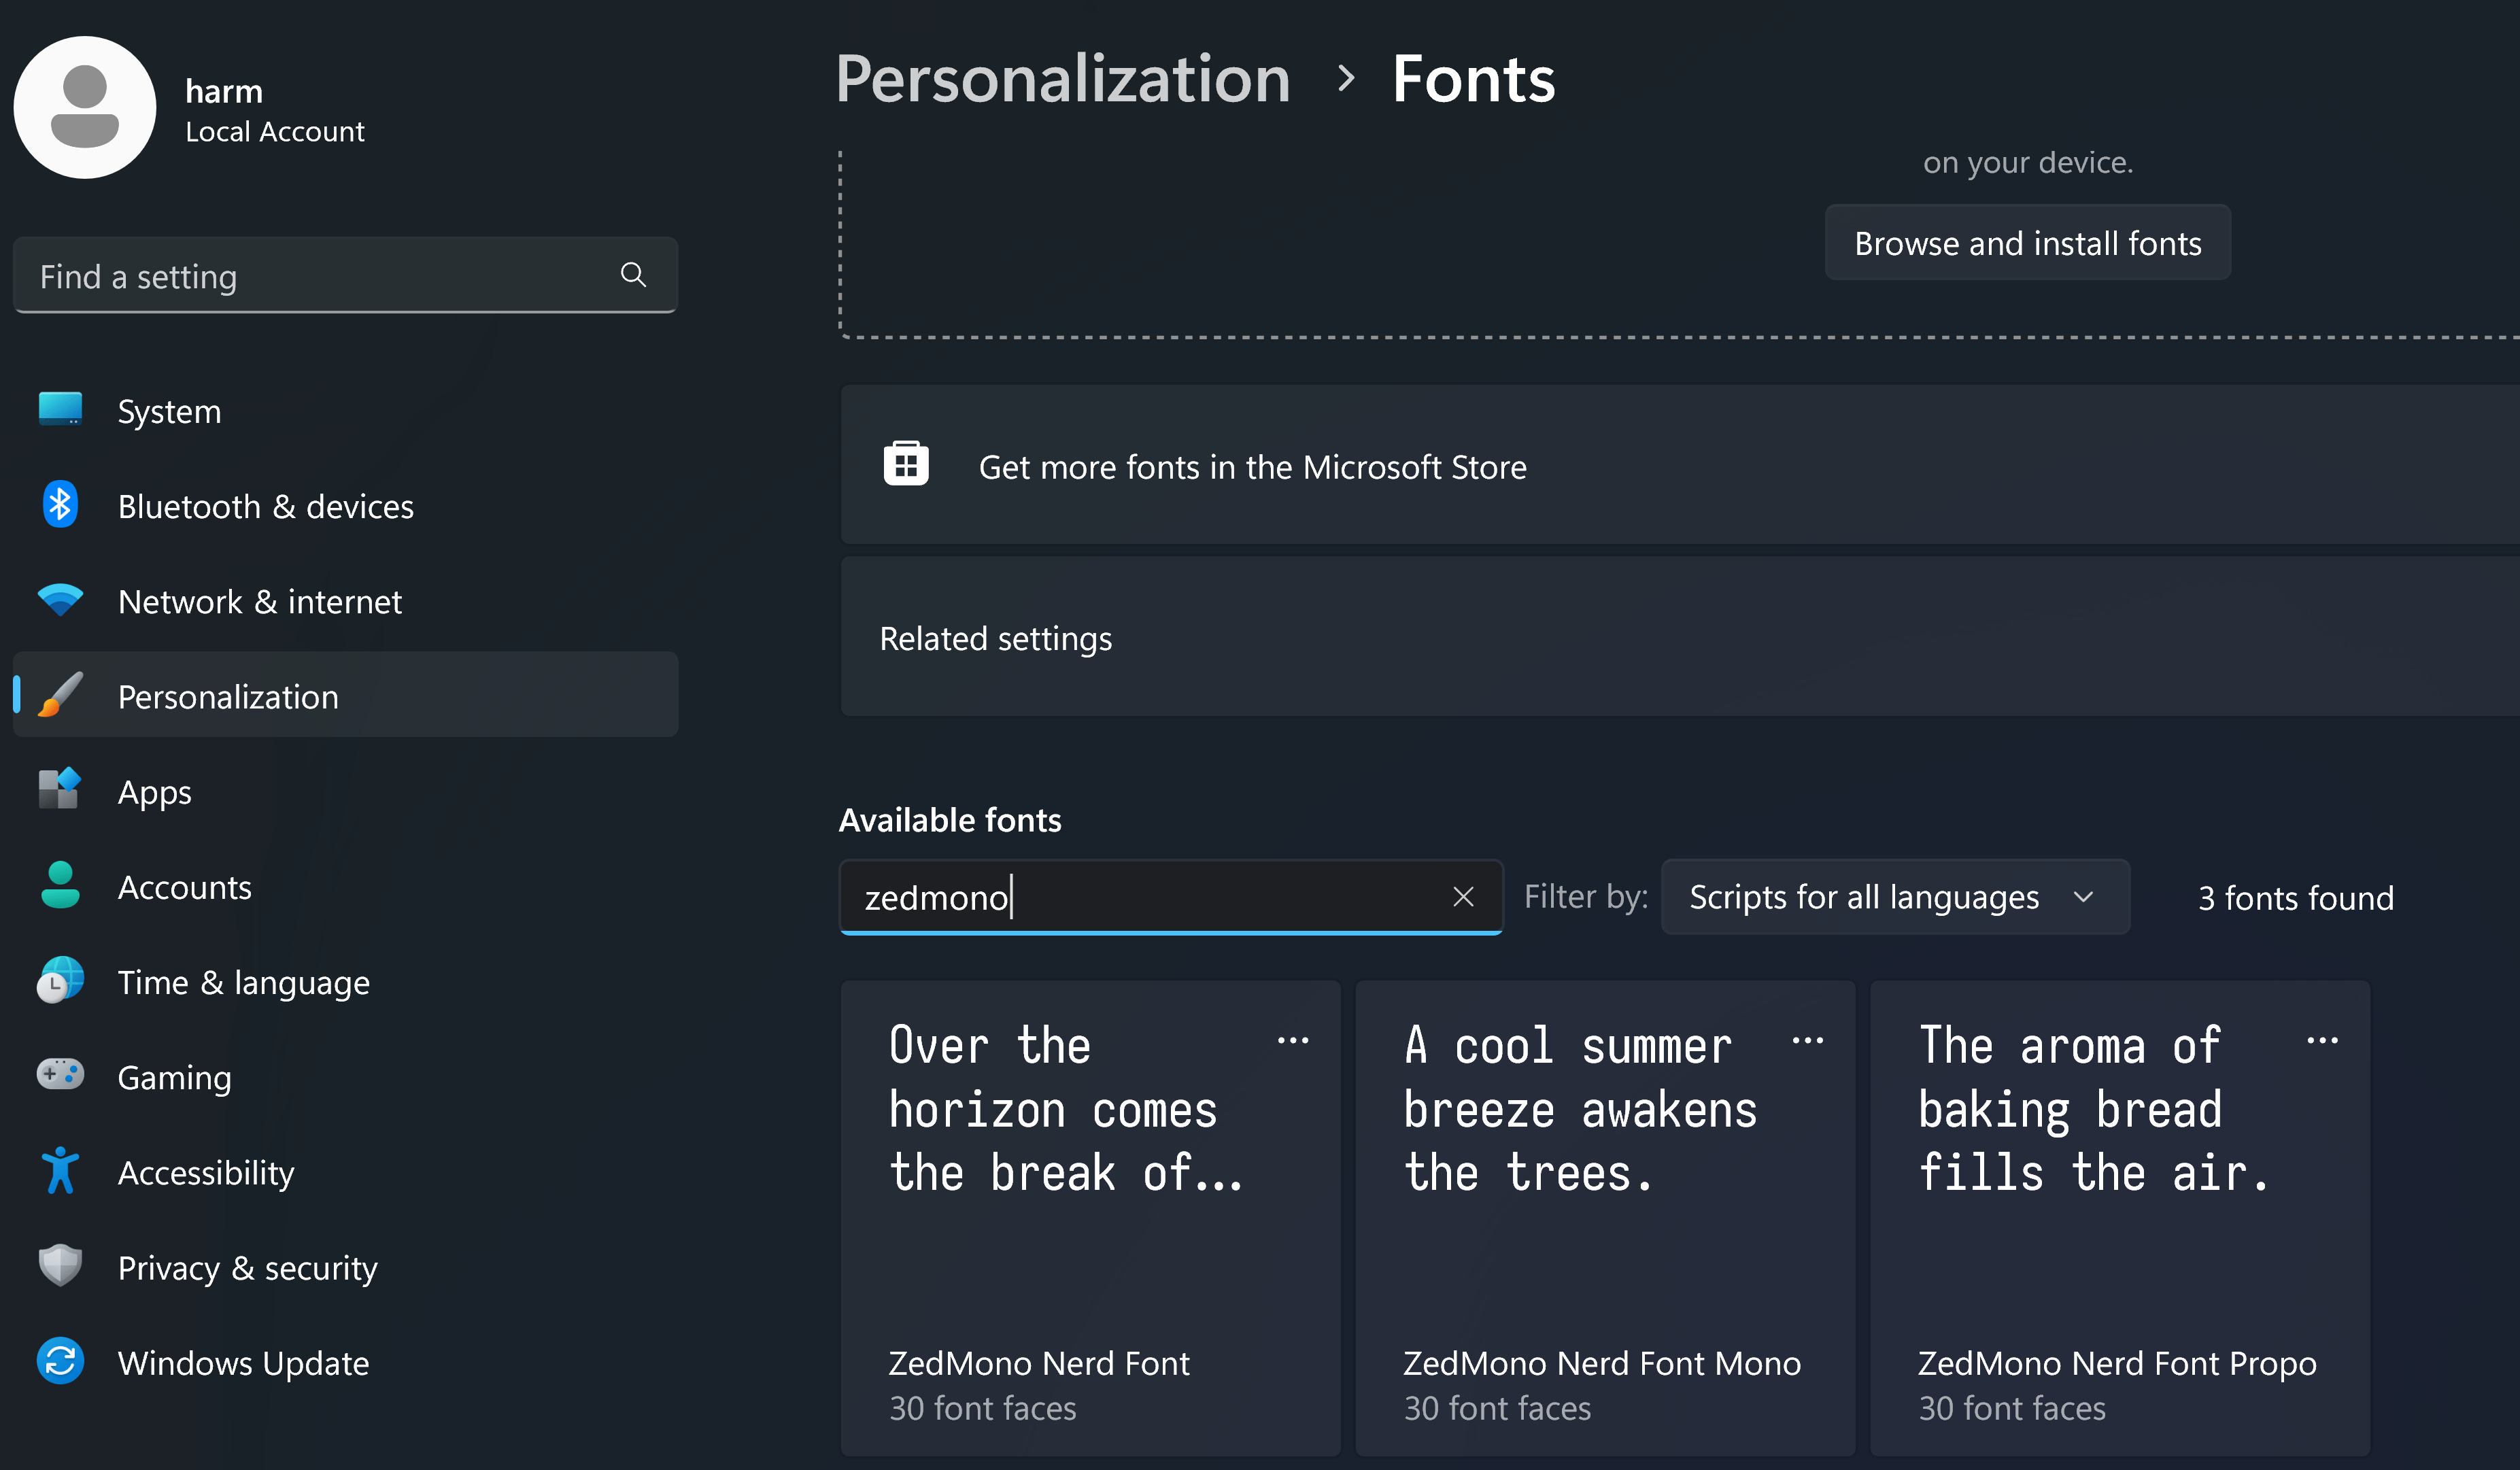Clear the zedmono font search text
Screen dimensions: 2520x1470
[1463, 897]
